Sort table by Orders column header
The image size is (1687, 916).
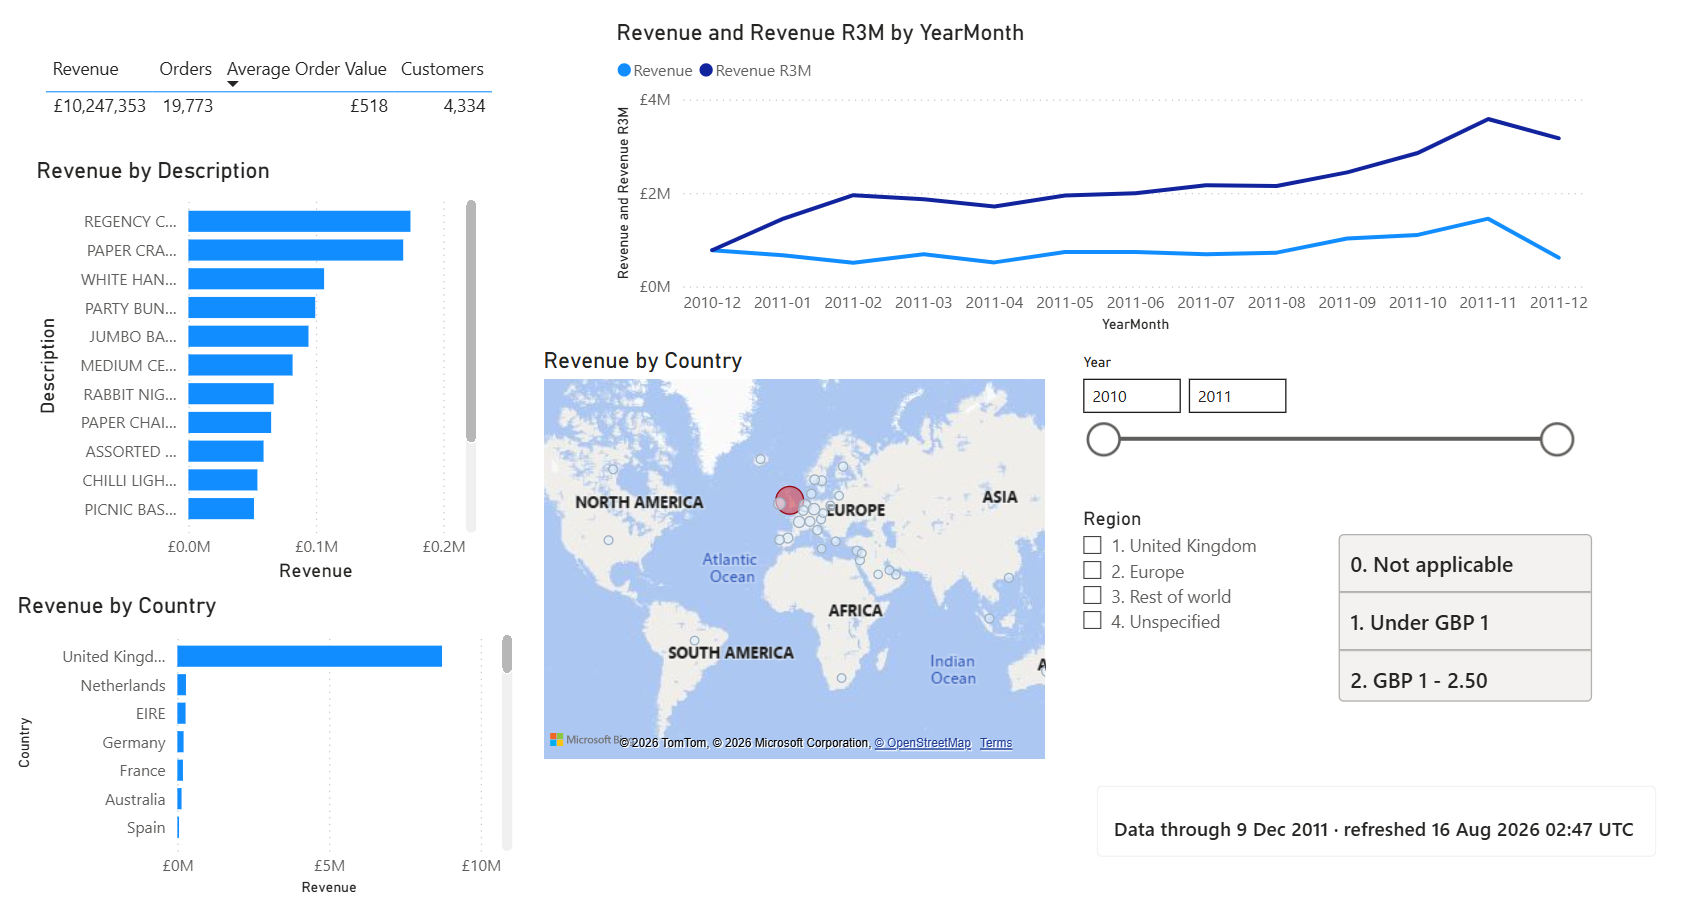pyautogui.click(x=185, y=69)
